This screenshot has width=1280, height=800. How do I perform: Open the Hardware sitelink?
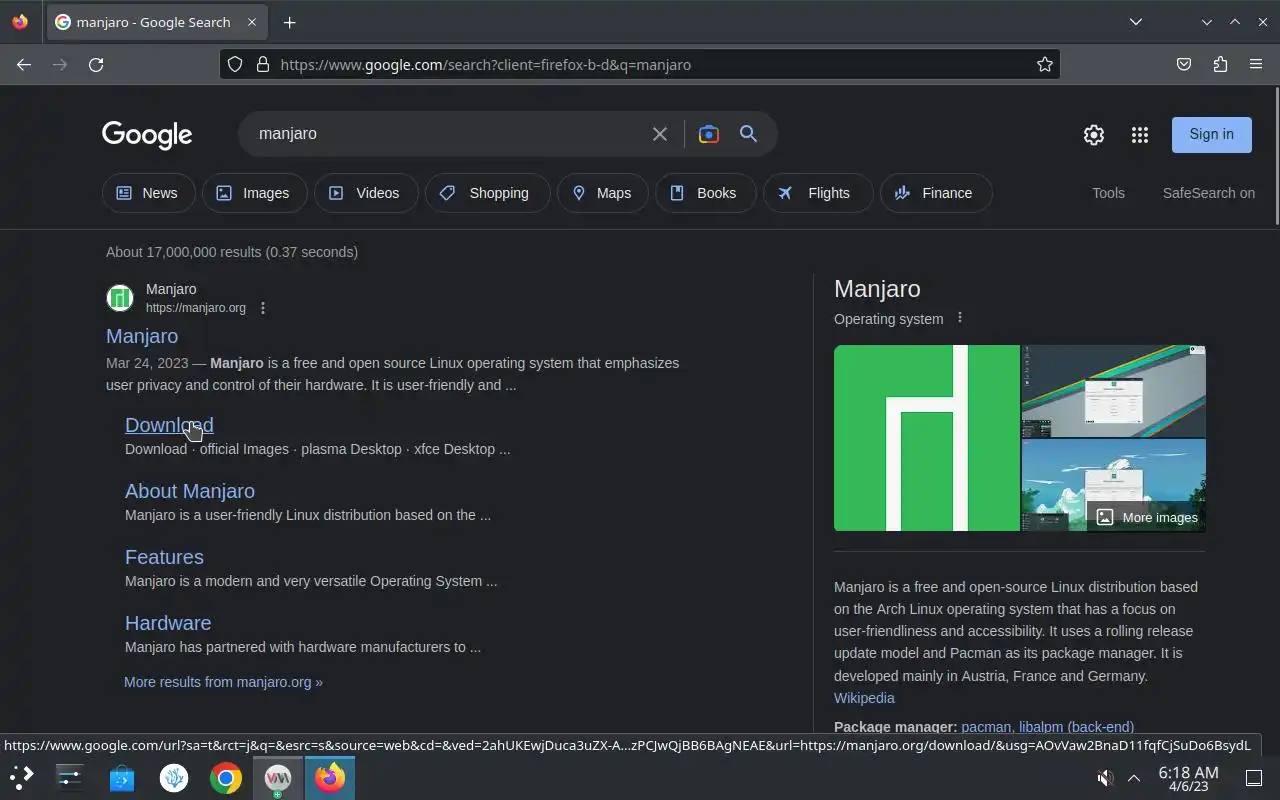click(168, 623)
